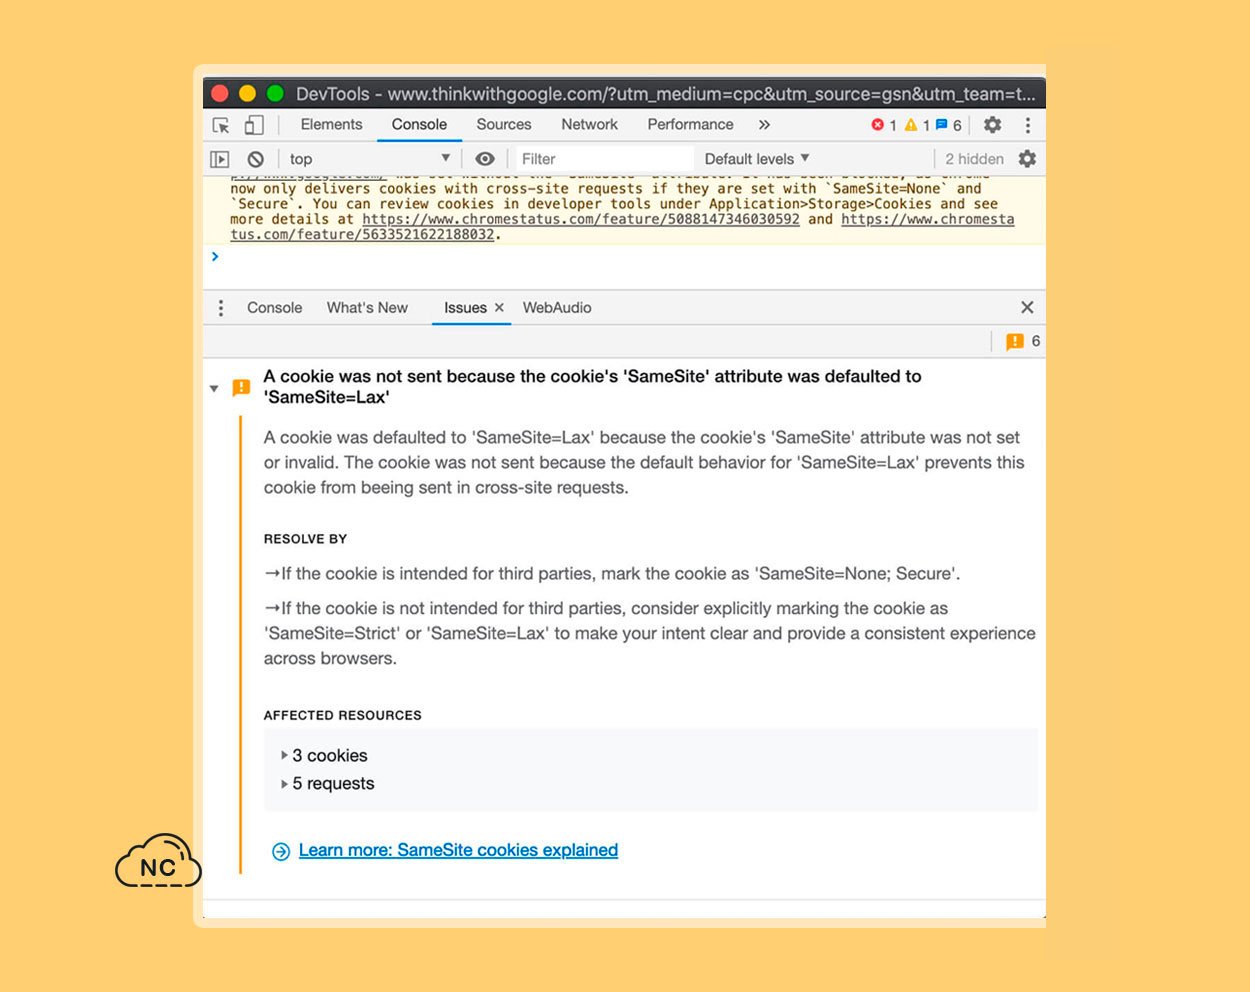Open the Default levels dropdown
Screen dimensions: 1250x992
click(757, 159)
